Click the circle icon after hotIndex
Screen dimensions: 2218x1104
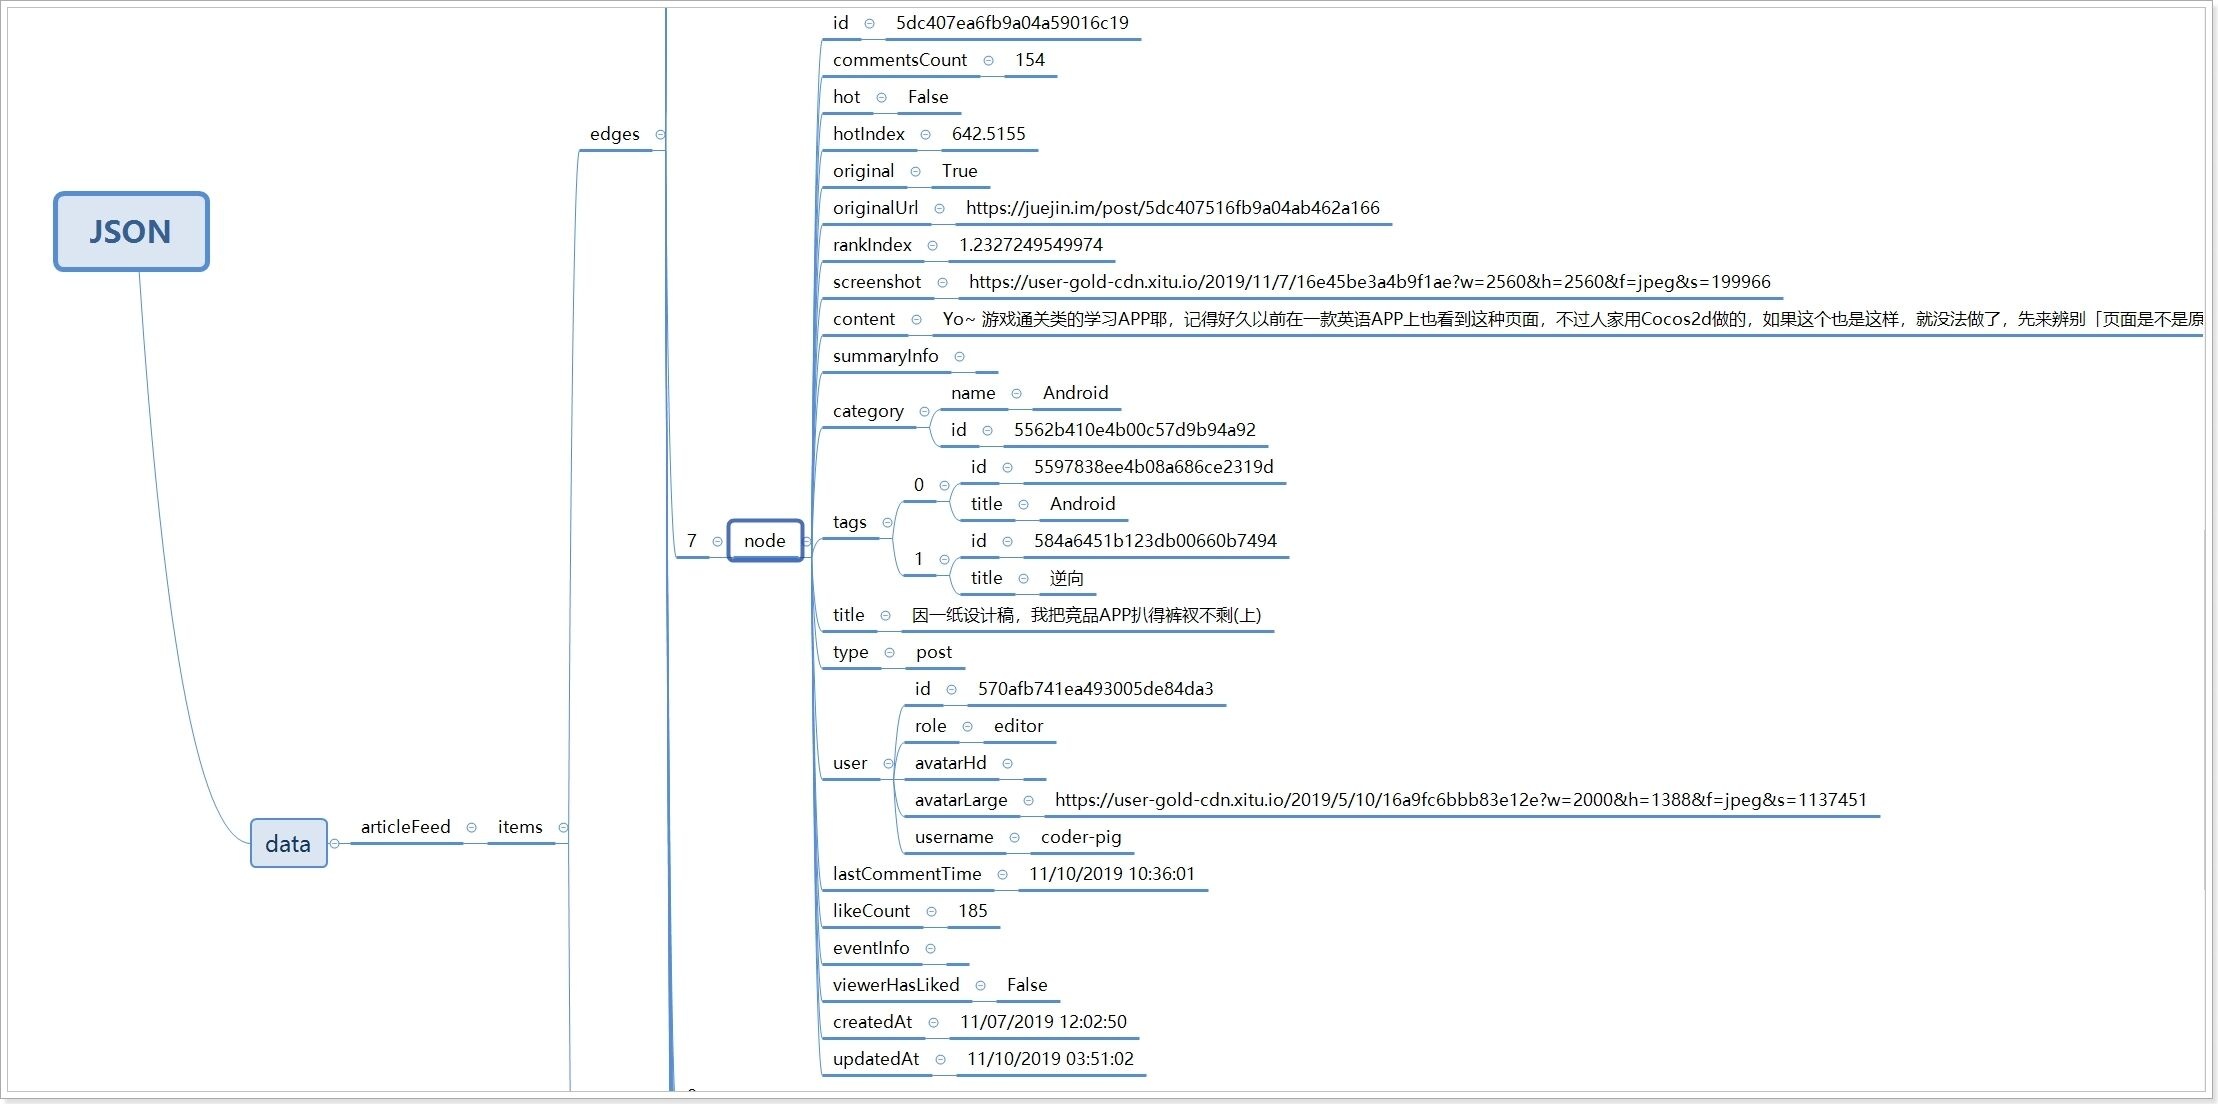[925, 135]
